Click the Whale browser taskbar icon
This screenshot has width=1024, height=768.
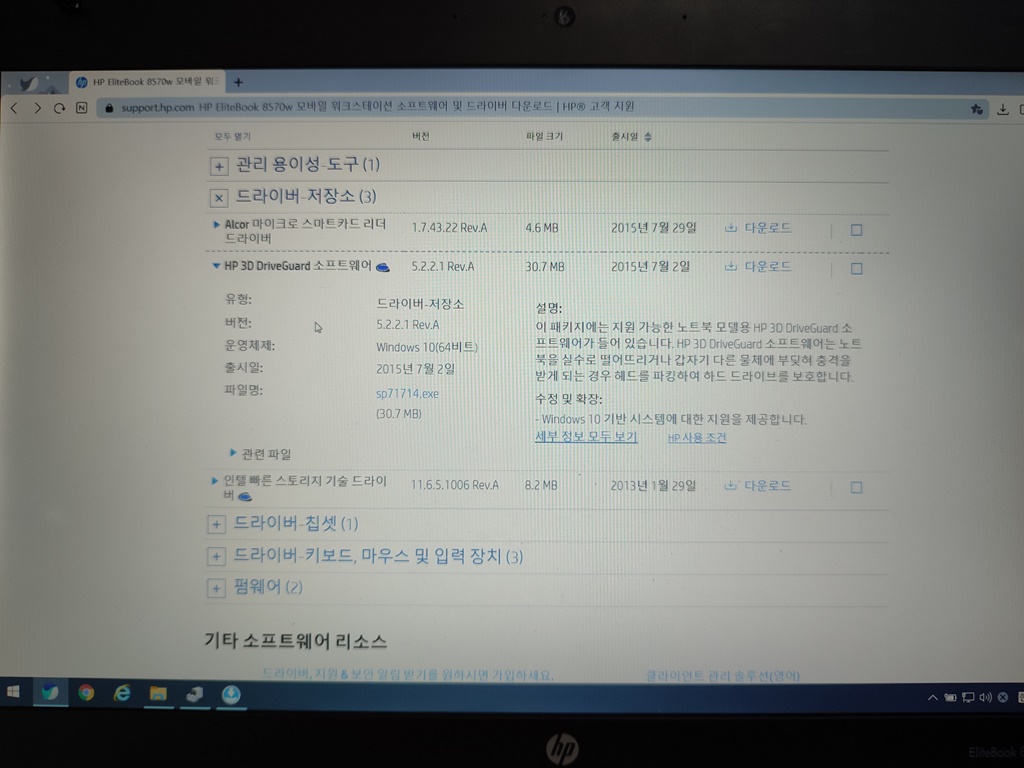[x=50, y=692]
